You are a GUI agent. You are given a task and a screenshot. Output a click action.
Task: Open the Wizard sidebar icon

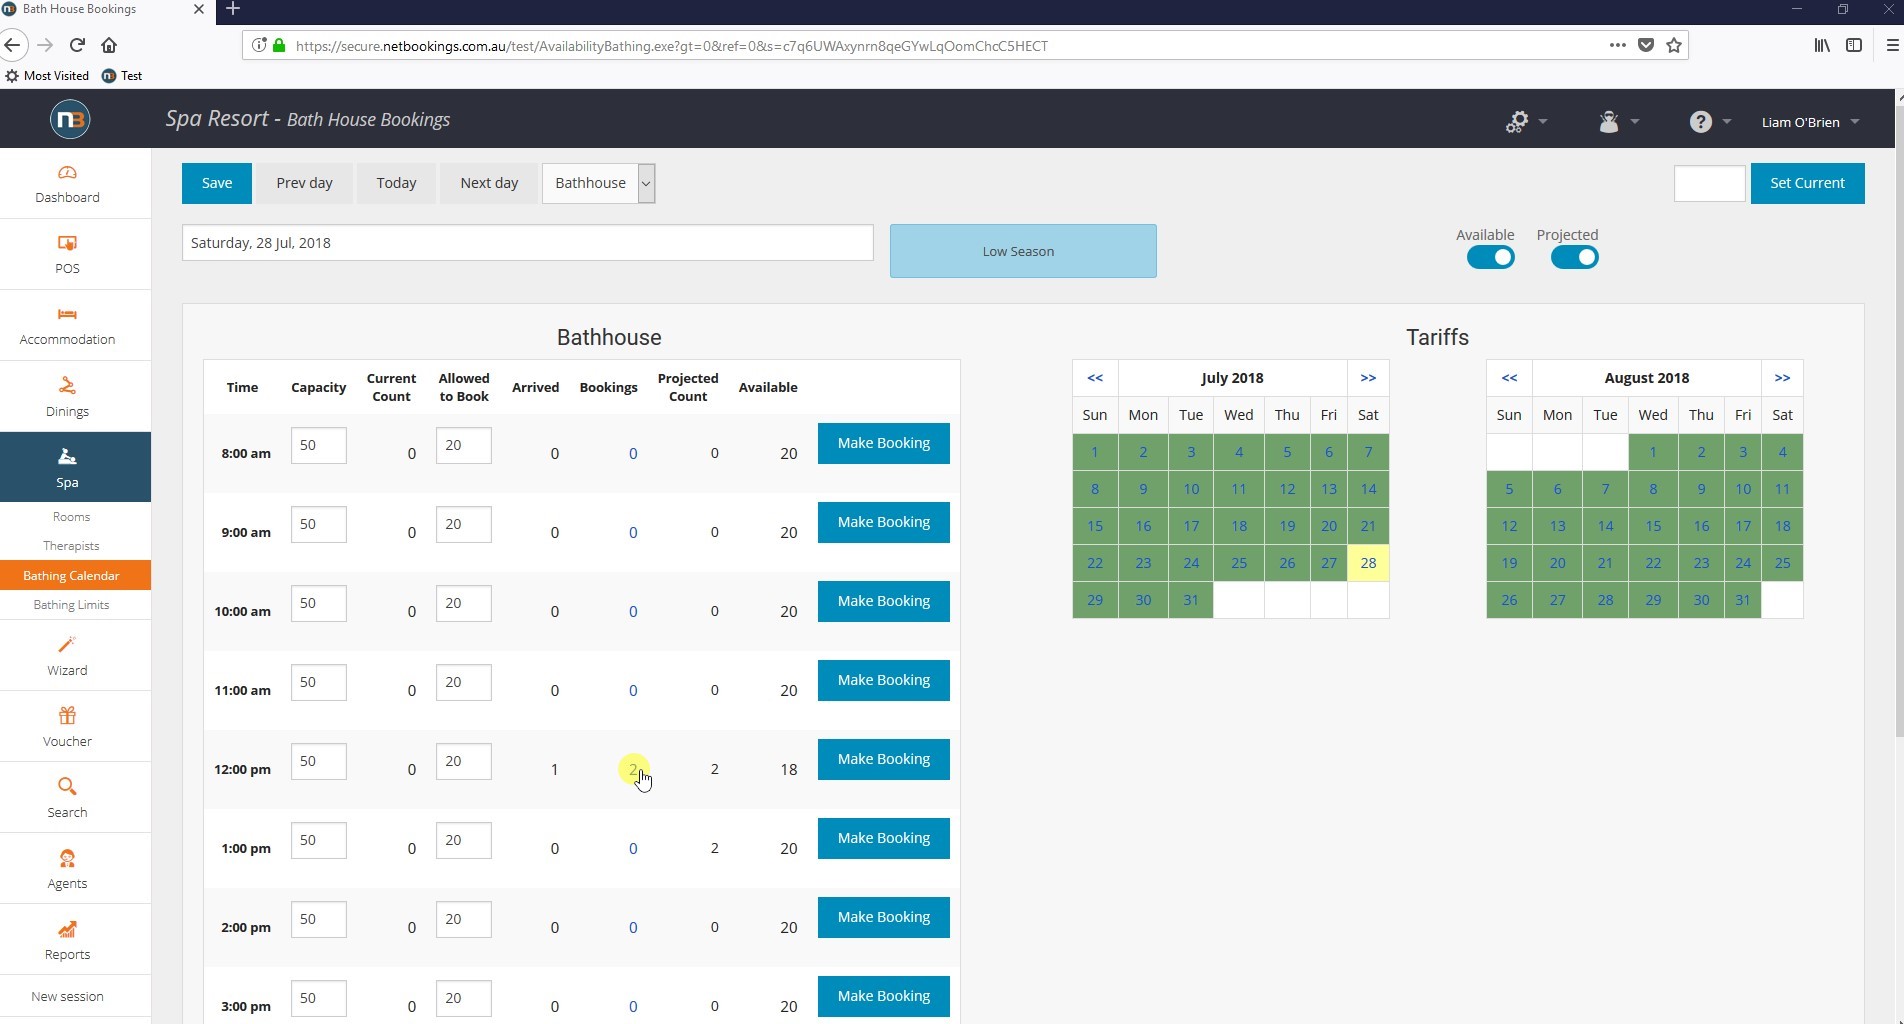pos(67,645)
